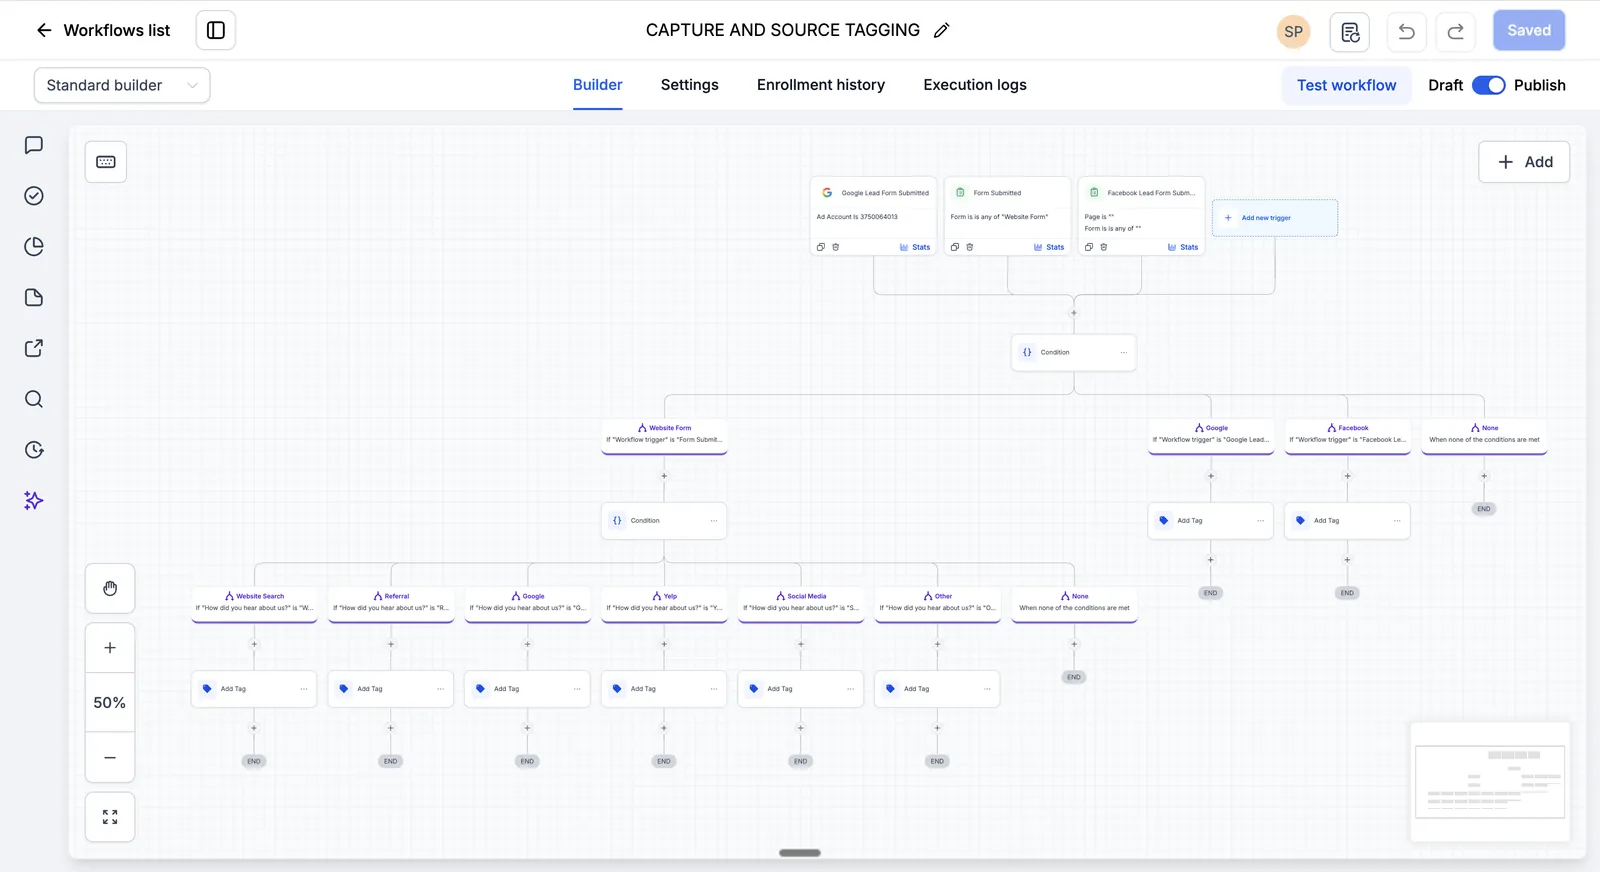
Task: Open Add Tag menu under Referral branch
Action: pyautogui.click(x=440, y=689)
